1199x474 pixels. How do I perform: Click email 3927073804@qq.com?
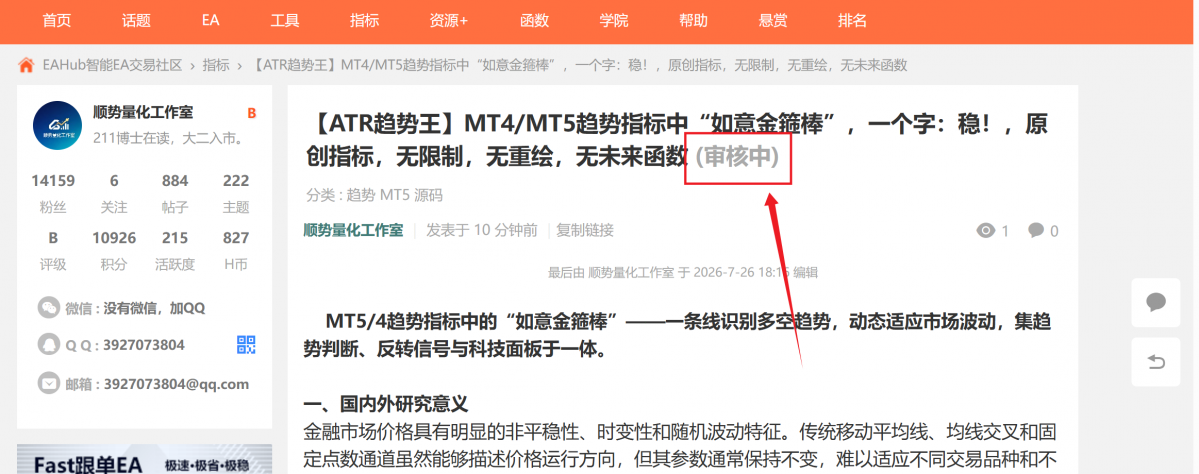(176, 384)
